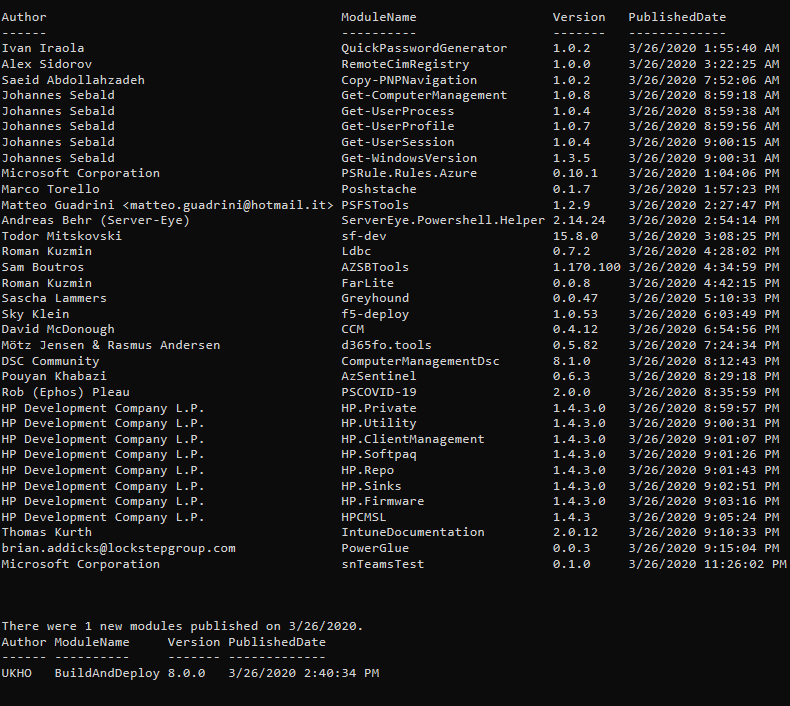The width and height of the screenshot is (790, 706).
Task: Click the author Alex Sidorov
Action: pyautogui.click(x=46, y=65)
